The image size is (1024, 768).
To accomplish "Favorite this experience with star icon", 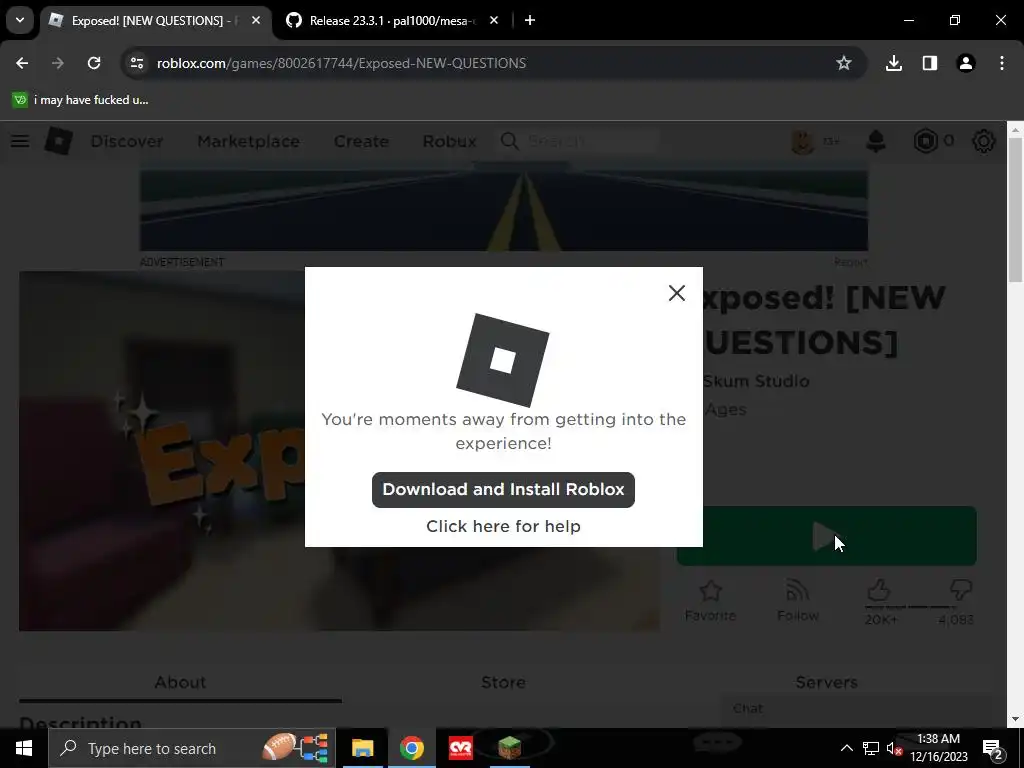I will click(711, 600).
